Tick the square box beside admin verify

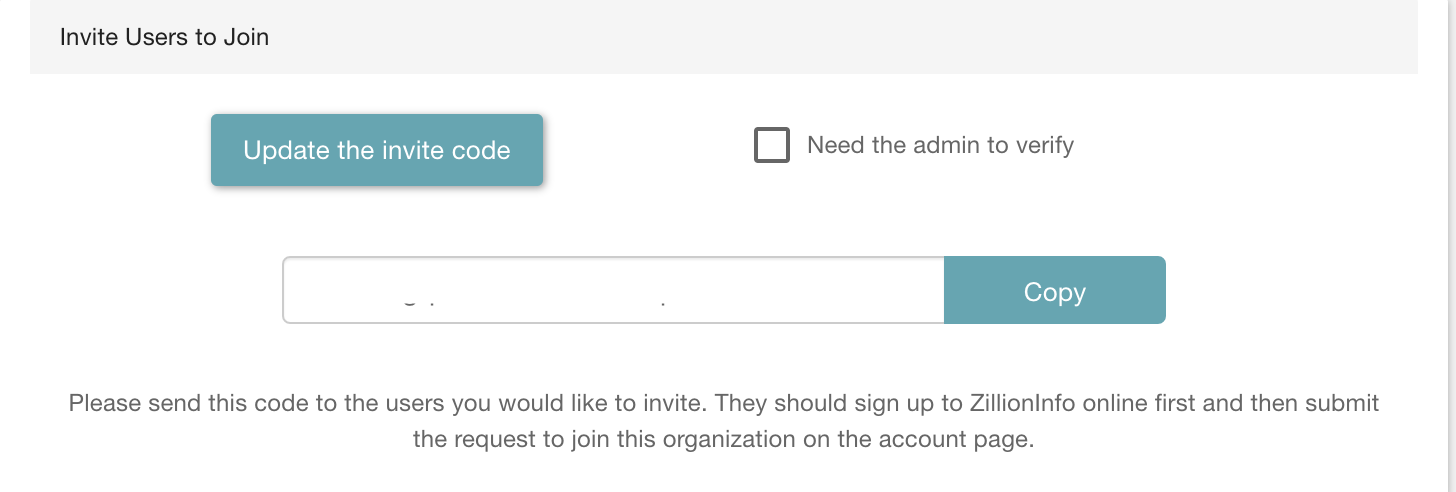click(771, 146)
